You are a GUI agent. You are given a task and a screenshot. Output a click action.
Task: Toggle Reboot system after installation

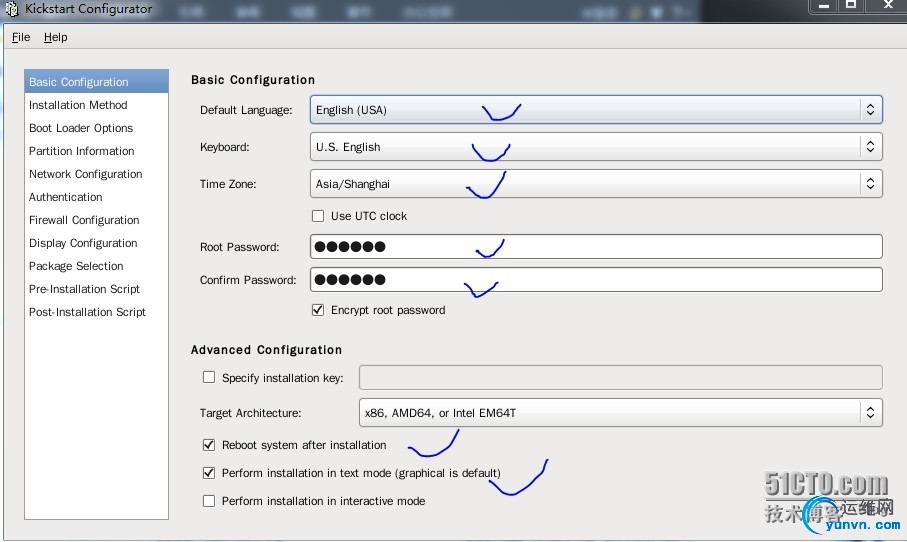209,445
